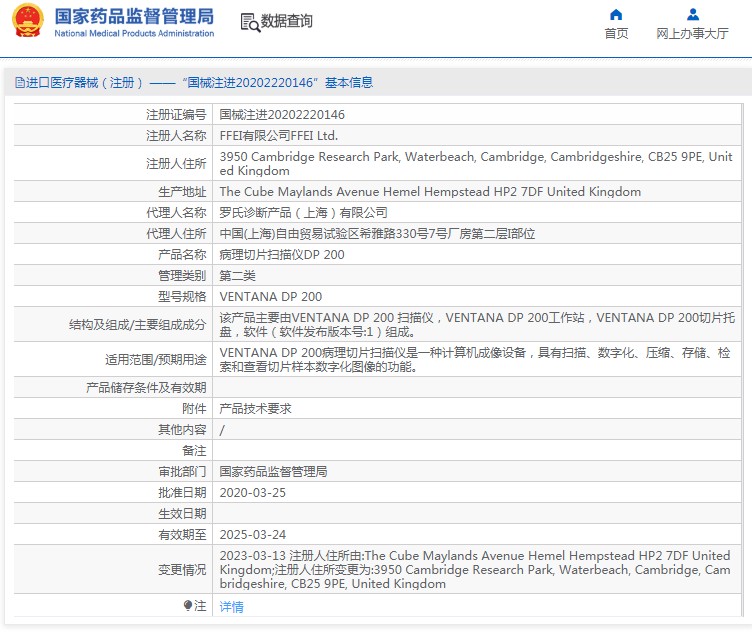This screenshot has height=633, width=752.
Task: Click the 首页 label
Action: [x=616, y=34]
